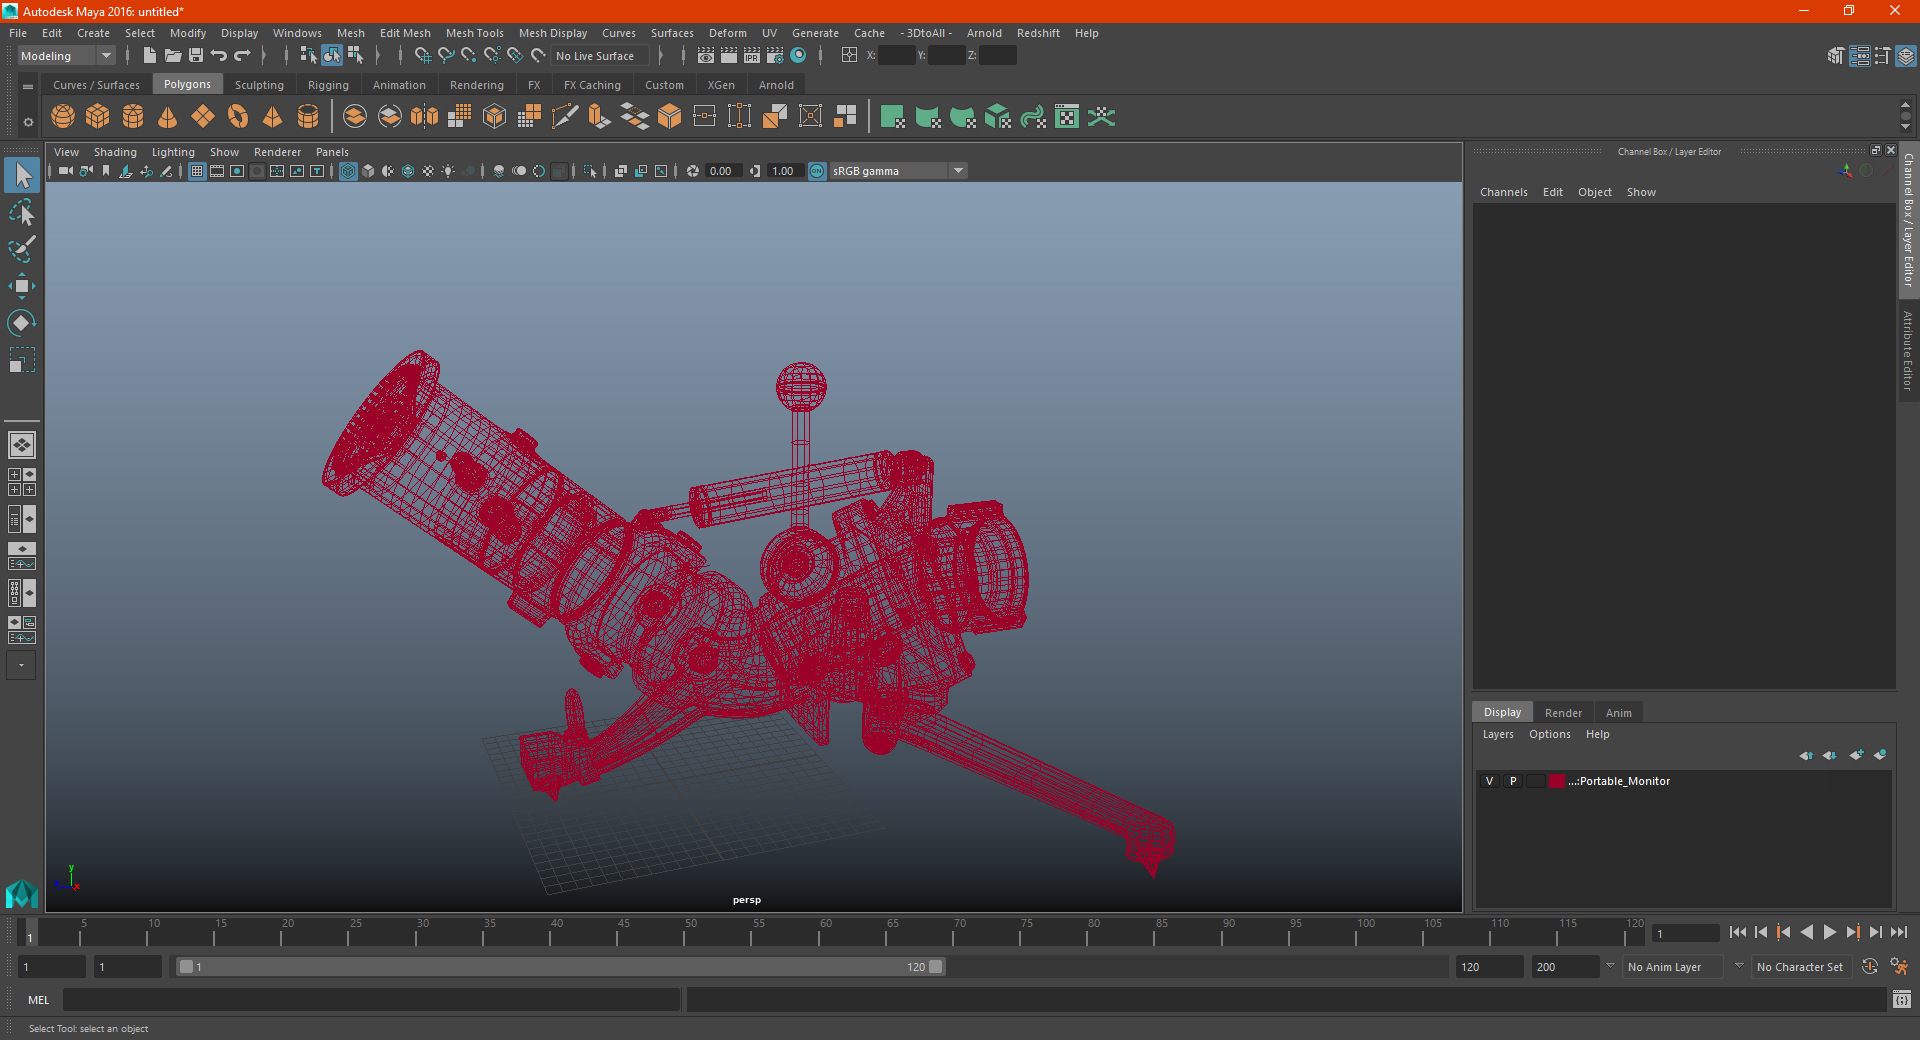Open the Render Settings icon

click(x=775, y=56)
